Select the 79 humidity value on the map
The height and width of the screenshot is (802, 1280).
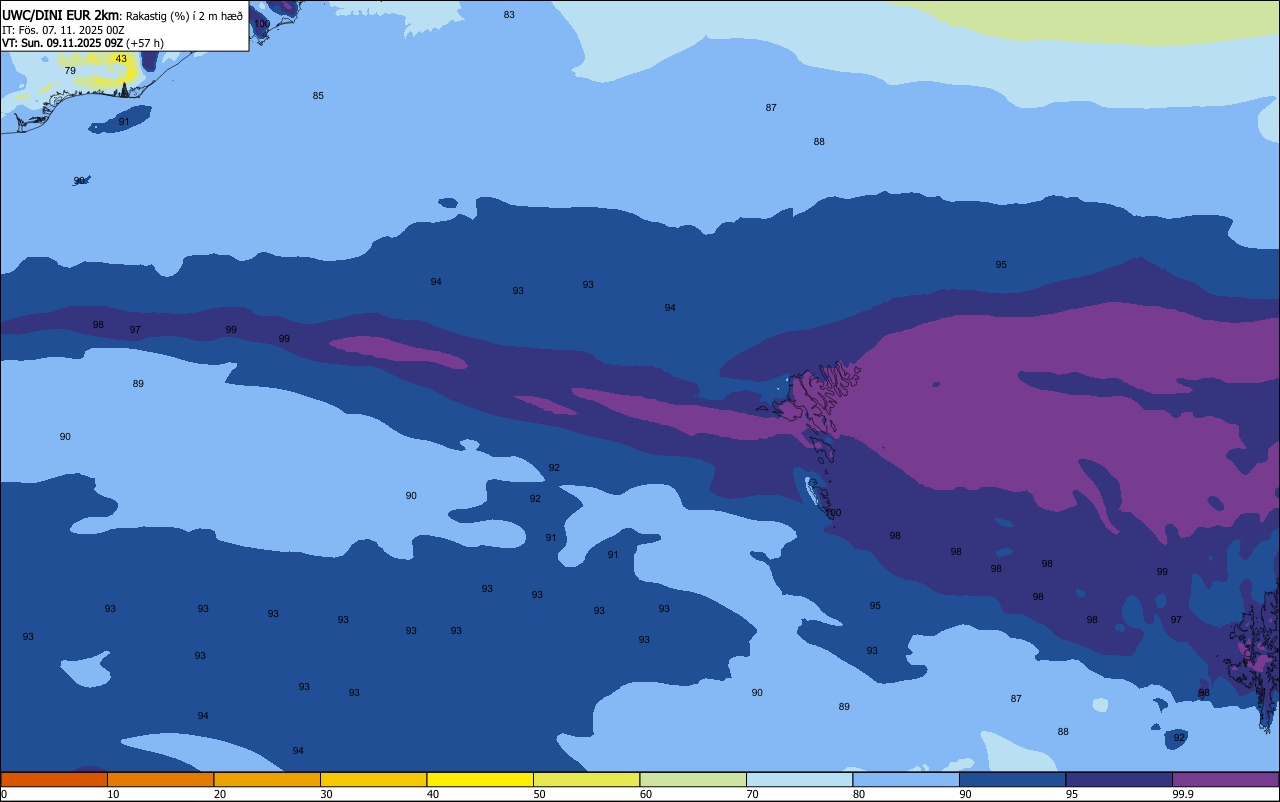point(70,71)
